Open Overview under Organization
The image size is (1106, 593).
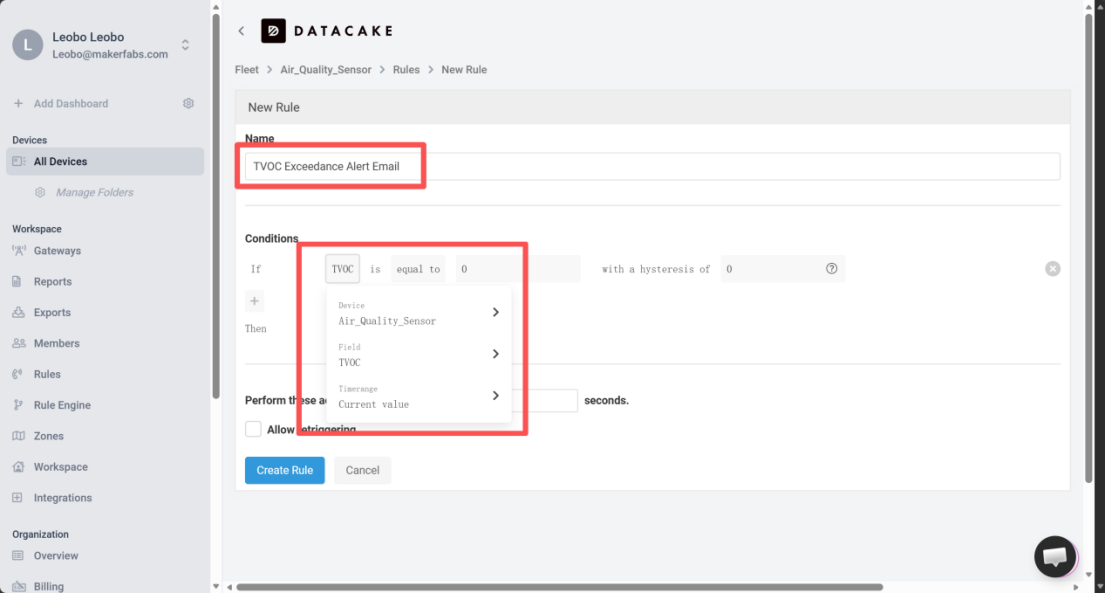pyautogui.click(x=56, y=556)
